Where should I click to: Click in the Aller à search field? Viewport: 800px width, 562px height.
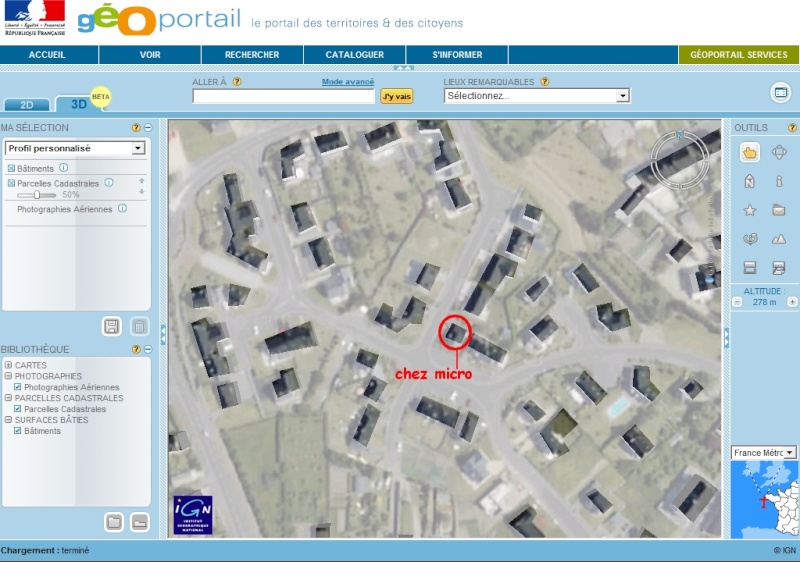(284, 96)
